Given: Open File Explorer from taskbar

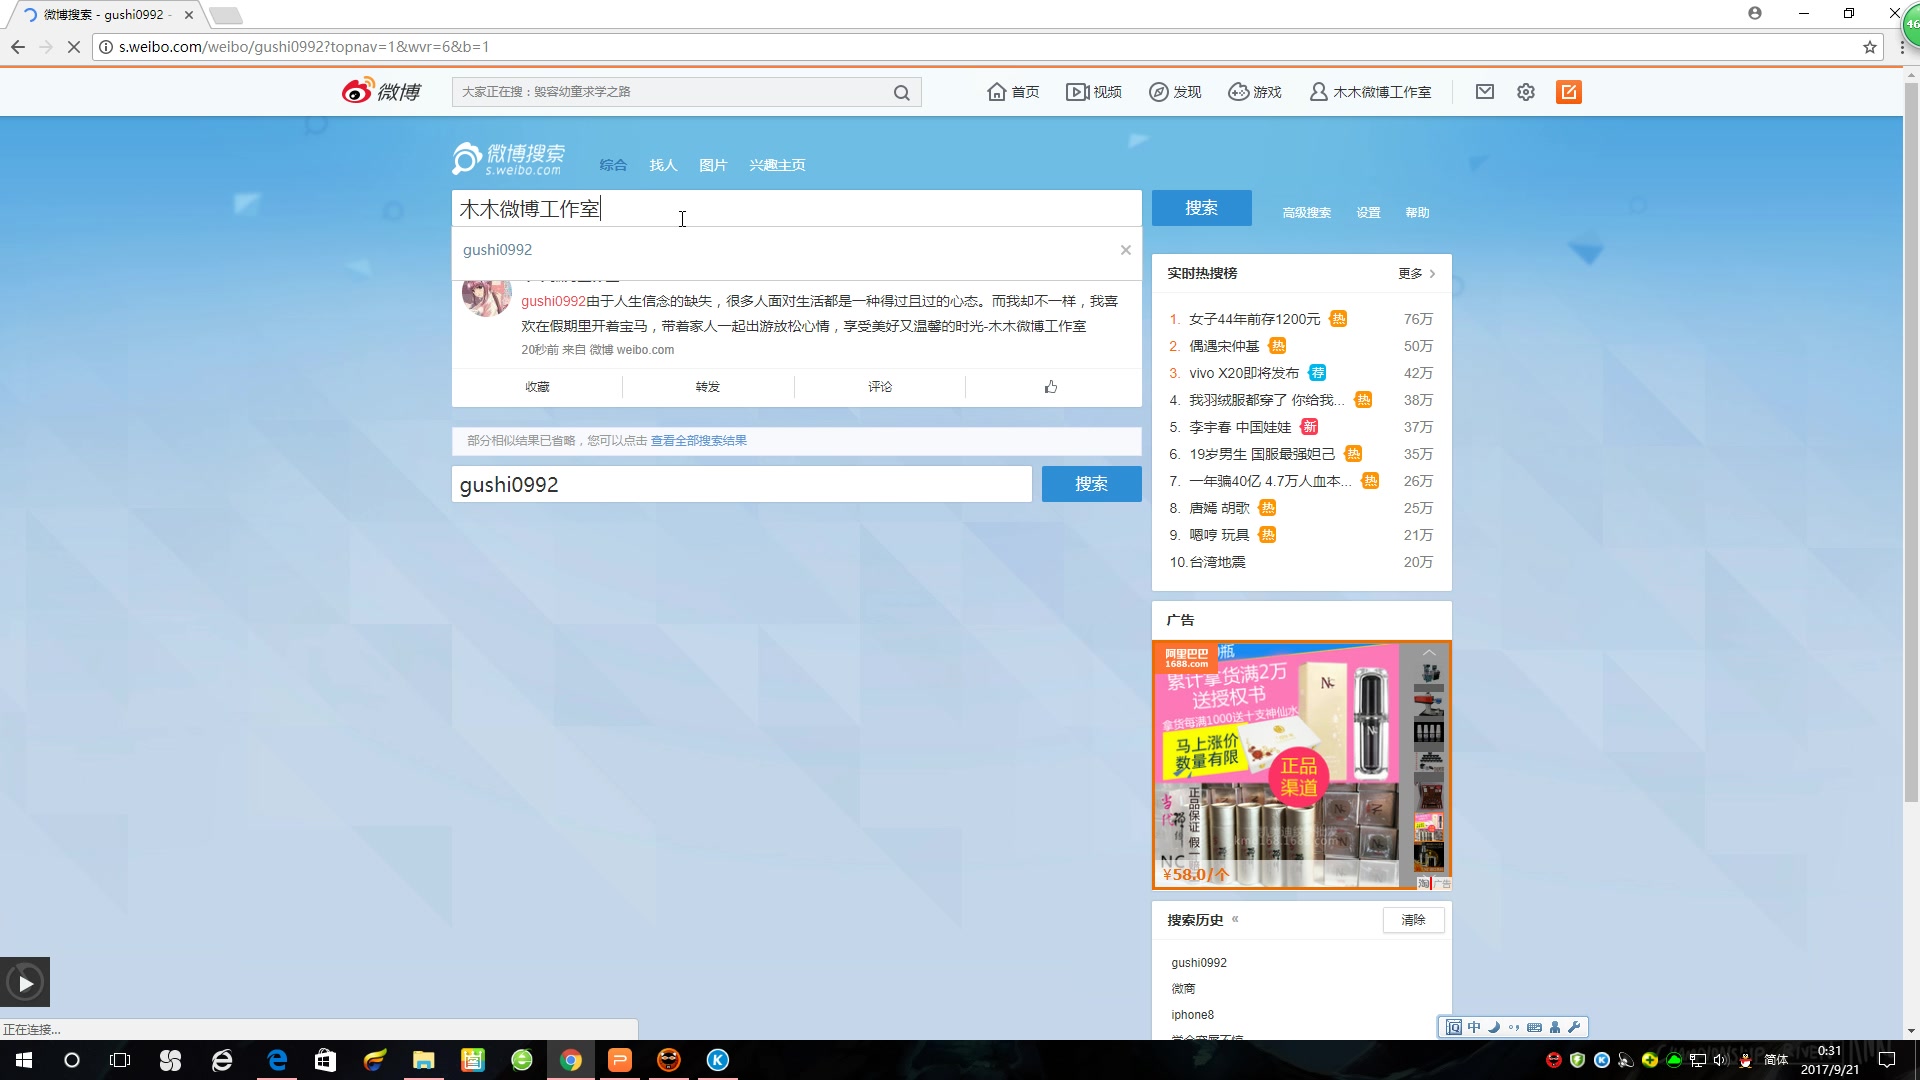Looking at the screenshot, I should (424, 1060).
